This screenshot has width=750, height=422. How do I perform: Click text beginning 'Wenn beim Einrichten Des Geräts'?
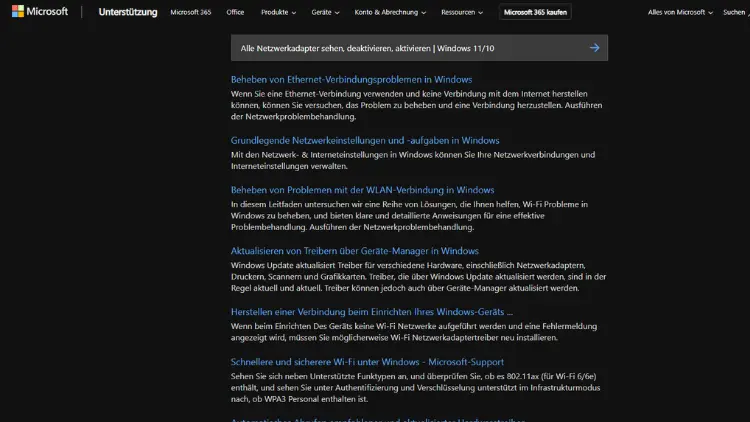(414, 332)
